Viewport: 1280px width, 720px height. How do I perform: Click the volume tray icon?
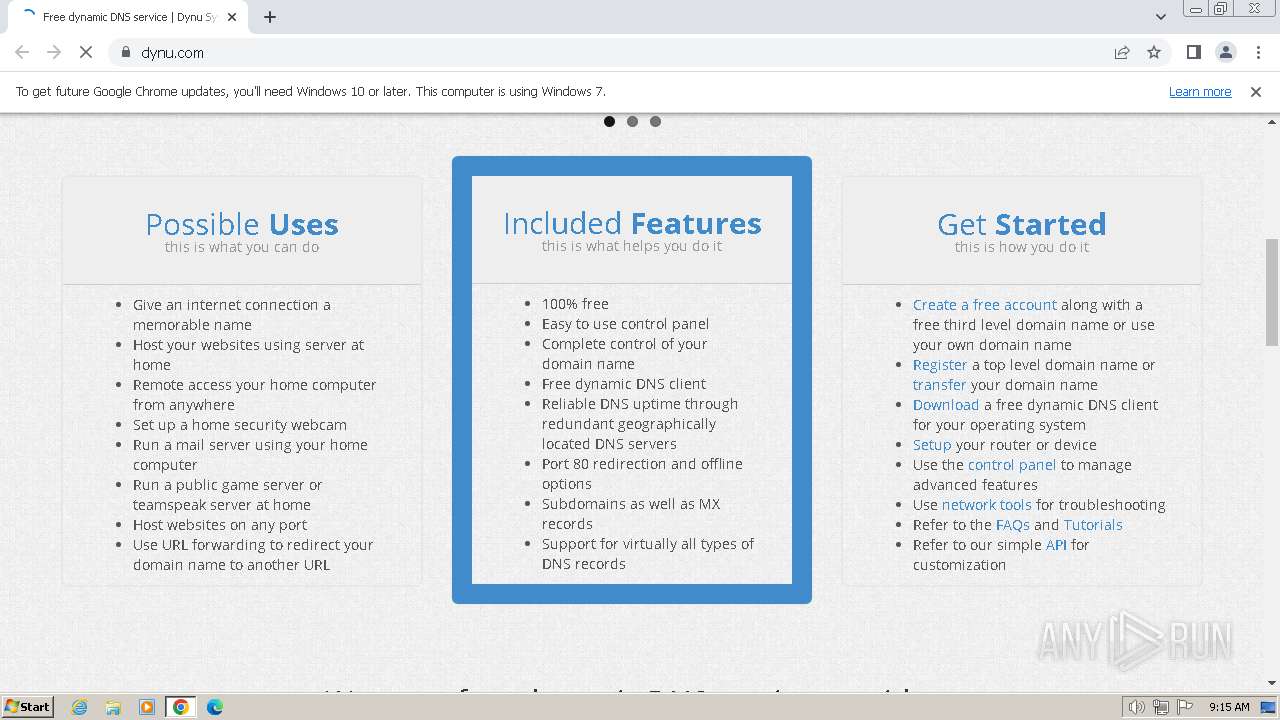click(x=1137, y=707)
